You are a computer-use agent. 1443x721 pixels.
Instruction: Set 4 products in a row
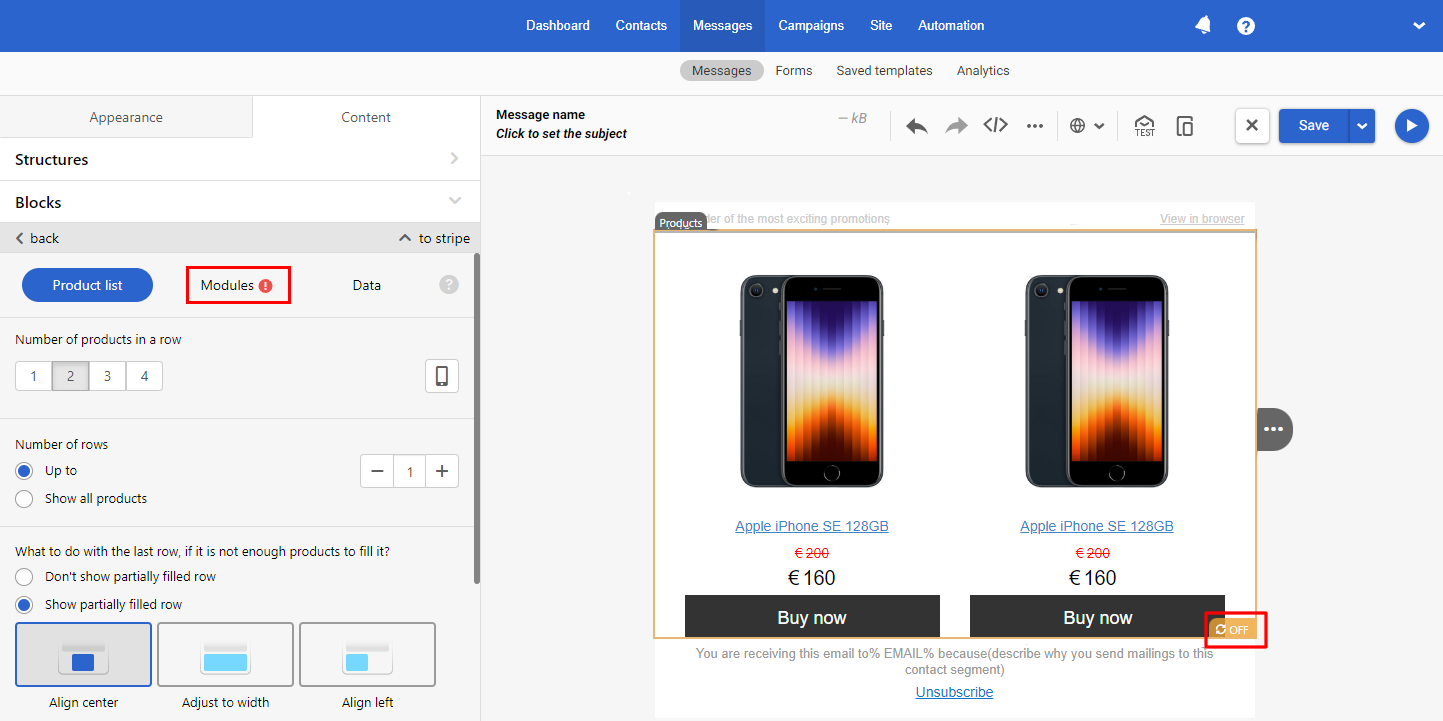coord(144,376)
